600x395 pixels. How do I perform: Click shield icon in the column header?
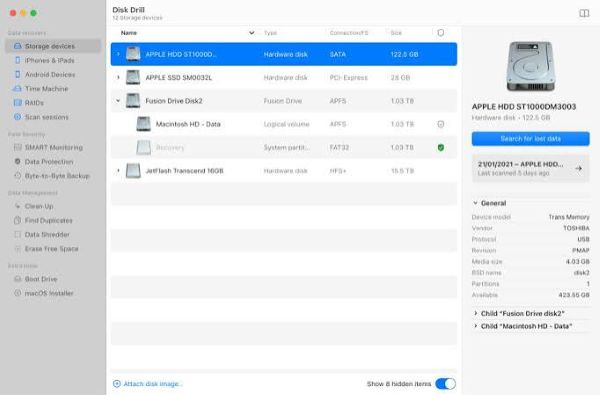coord(440,33)
